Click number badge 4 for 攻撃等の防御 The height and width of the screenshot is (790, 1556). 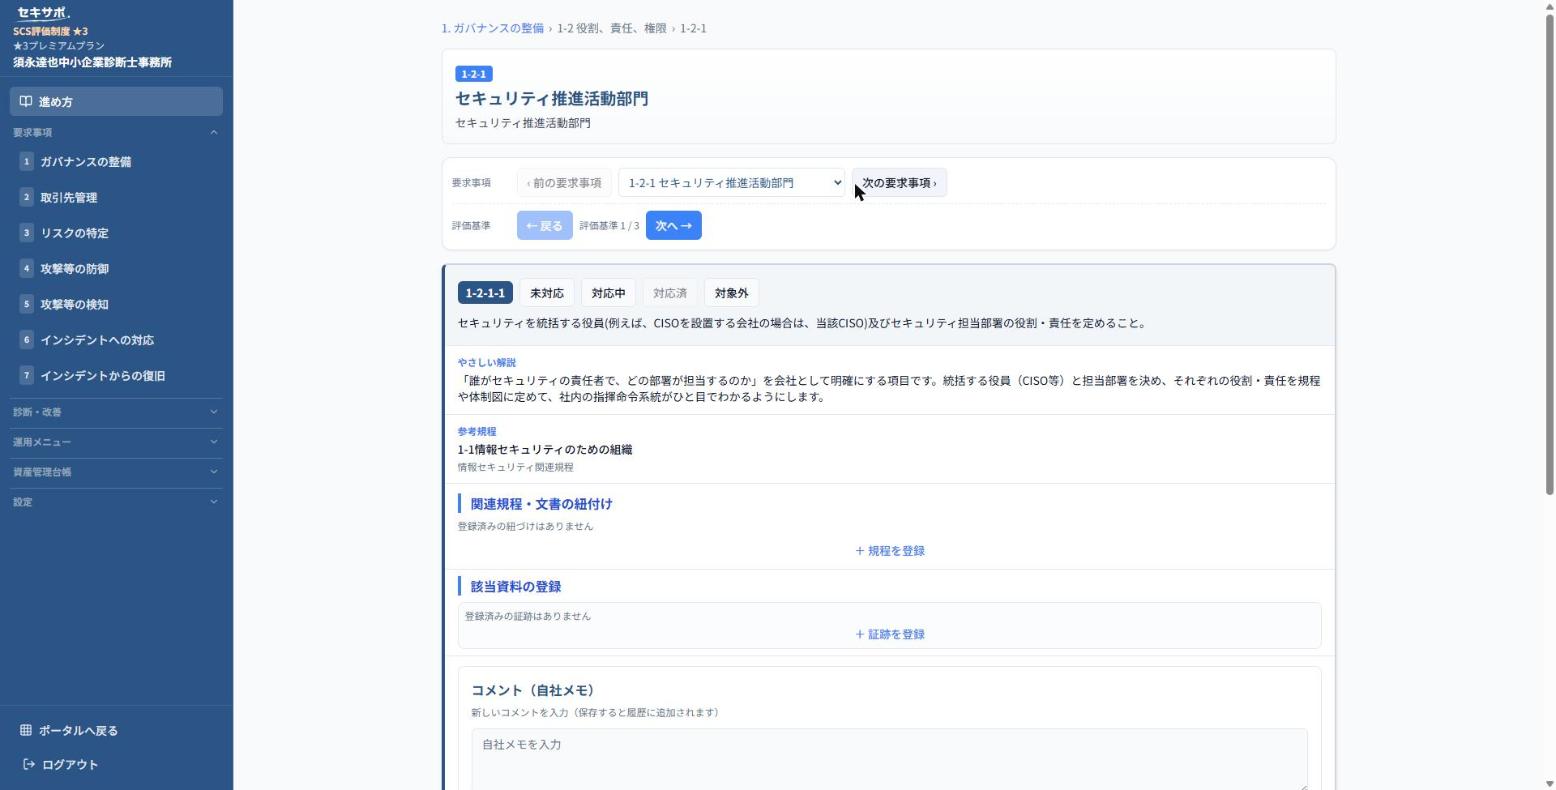[x=27, y=268]
